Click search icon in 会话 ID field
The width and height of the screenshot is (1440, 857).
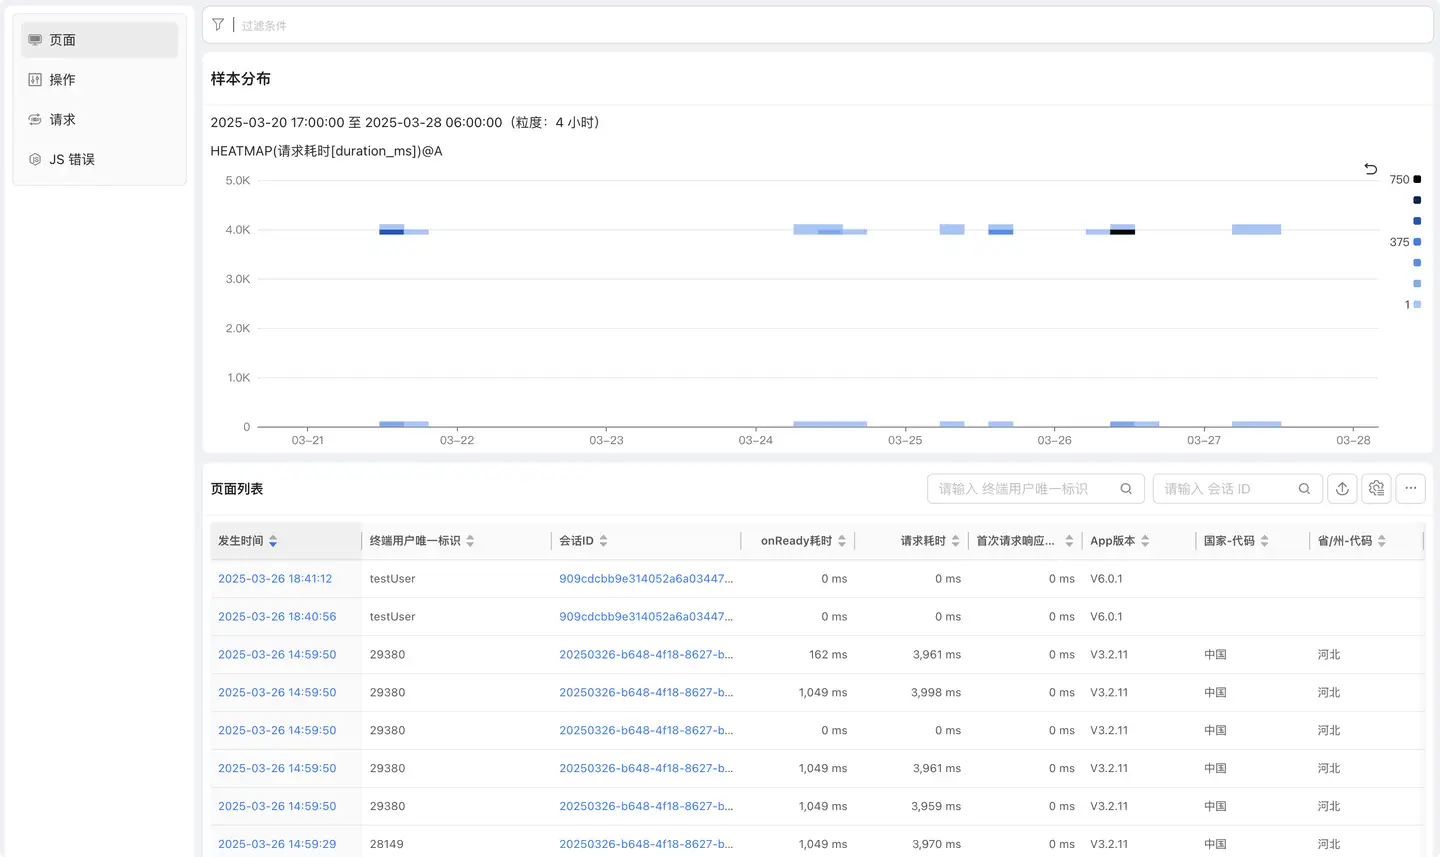pos(1304,489)
